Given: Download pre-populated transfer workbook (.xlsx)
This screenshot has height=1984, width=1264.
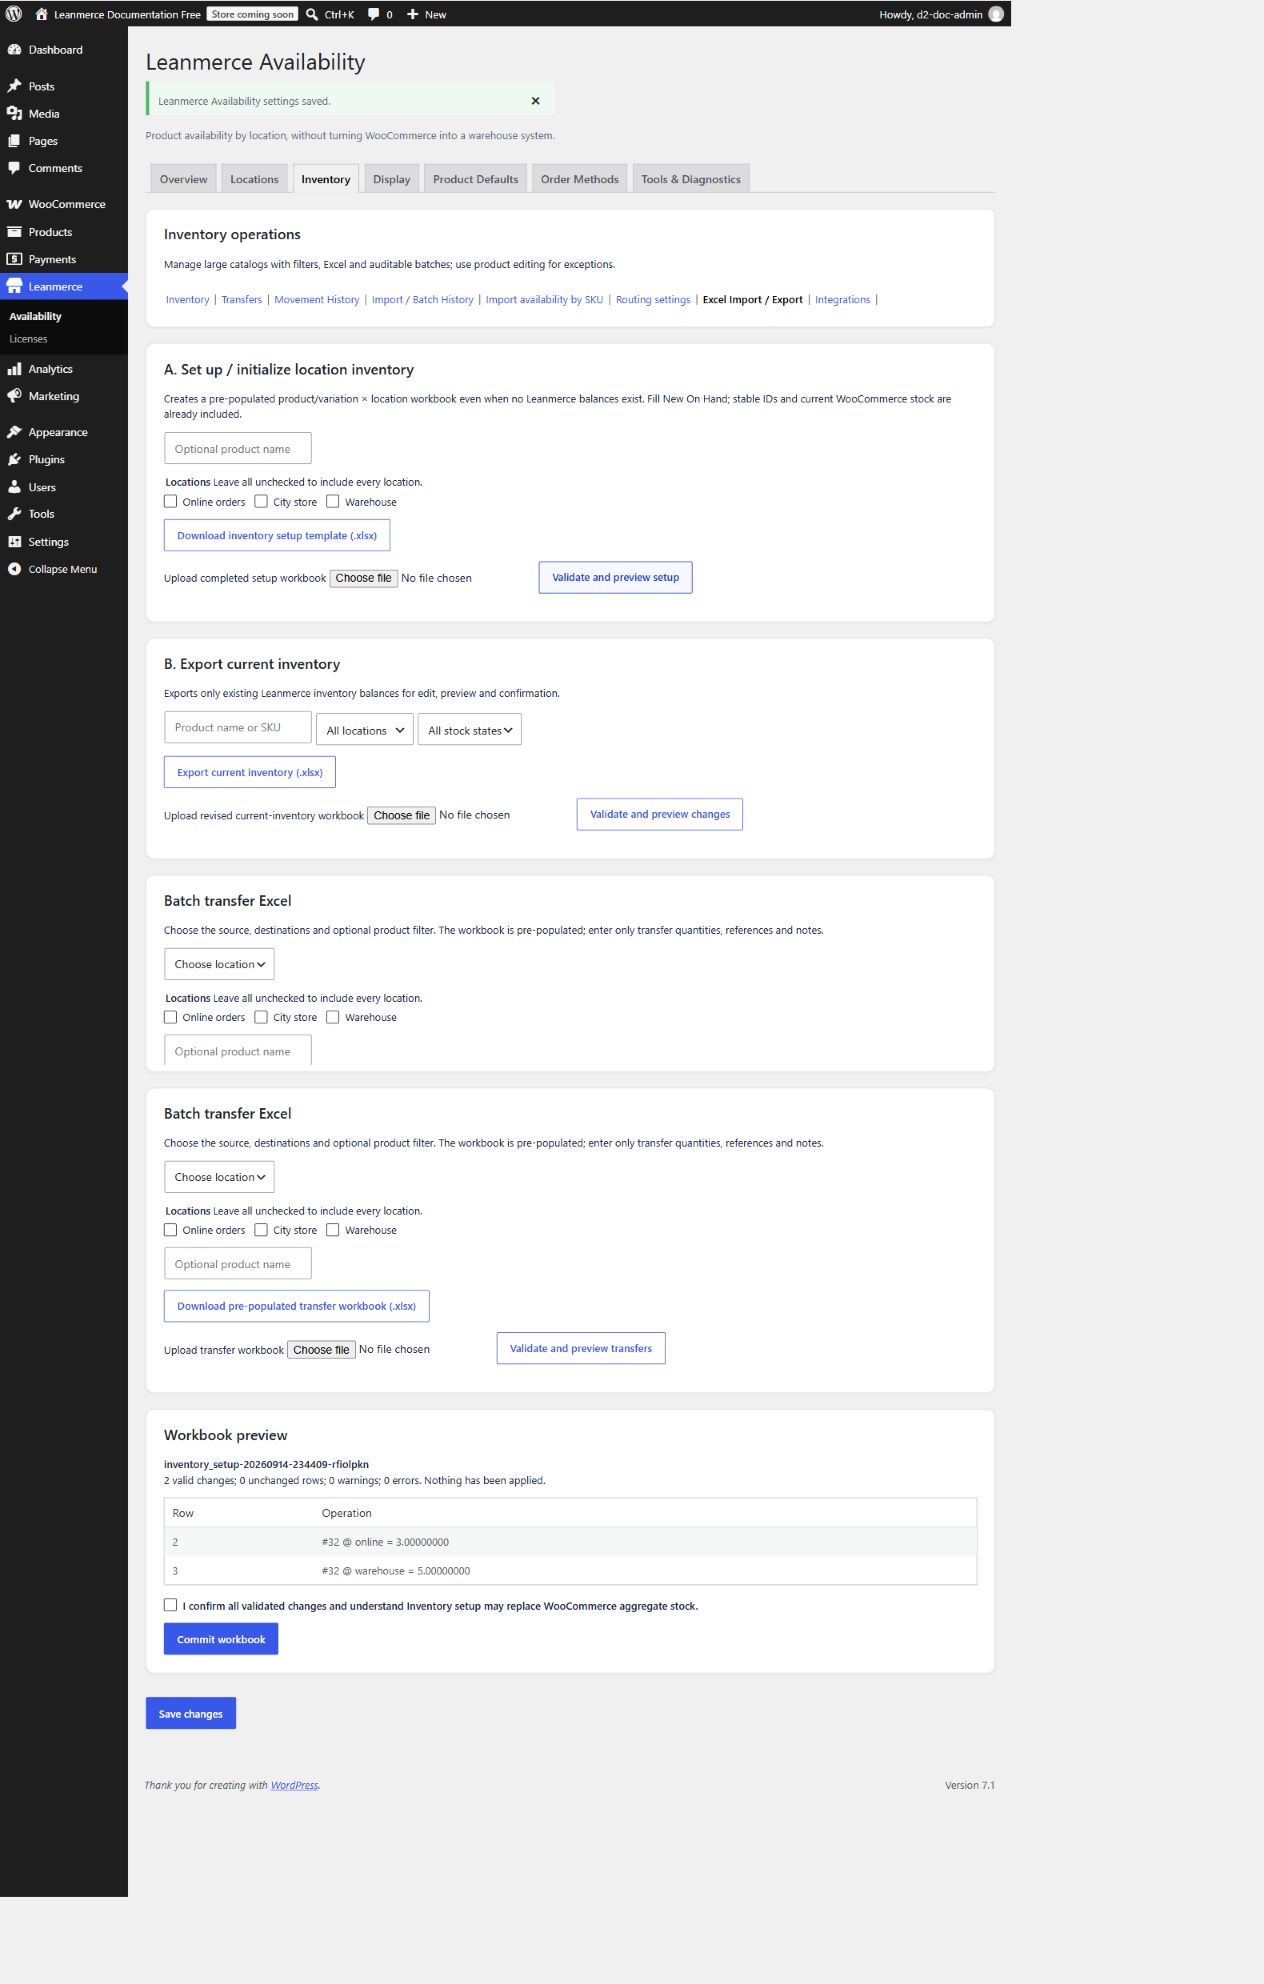Looking at the screenshot, I should (x=297, y=1306).
